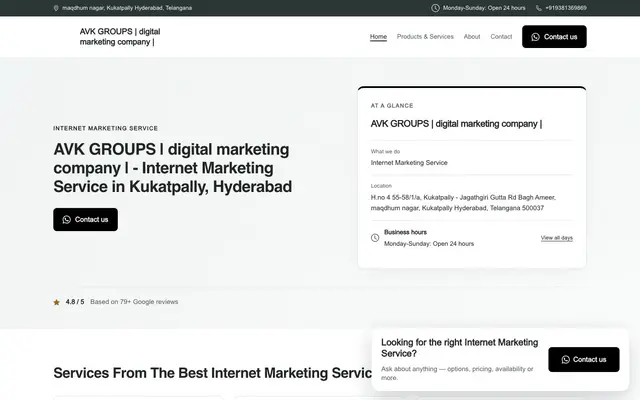Image resolution: width=640 pixels, height=400 pixels.
Task: Select the Monday-Sunday: Open 24 hours text in the top bar
Action: tap(484, 8)
